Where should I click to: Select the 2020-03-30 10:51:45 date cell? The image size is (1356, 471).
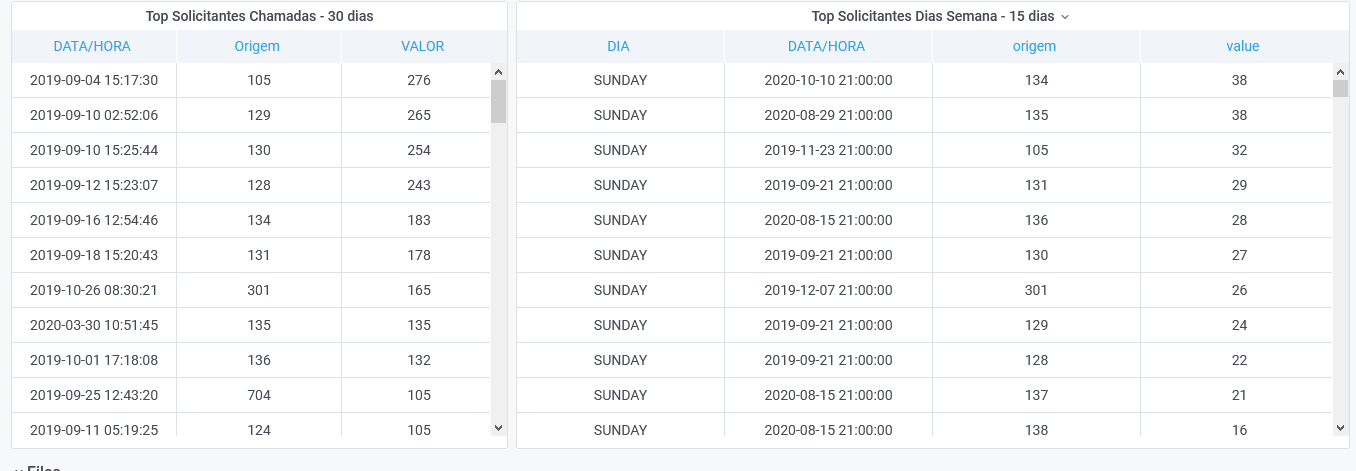94,325
